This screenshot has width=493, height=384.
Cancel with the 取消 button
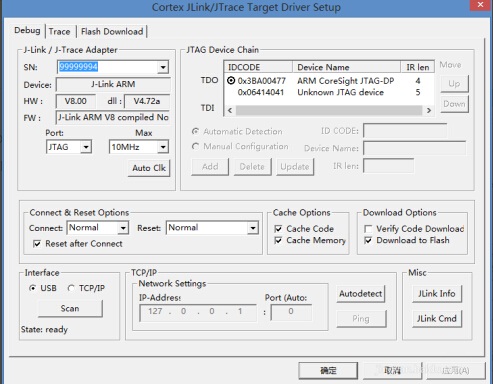[392, 371]
